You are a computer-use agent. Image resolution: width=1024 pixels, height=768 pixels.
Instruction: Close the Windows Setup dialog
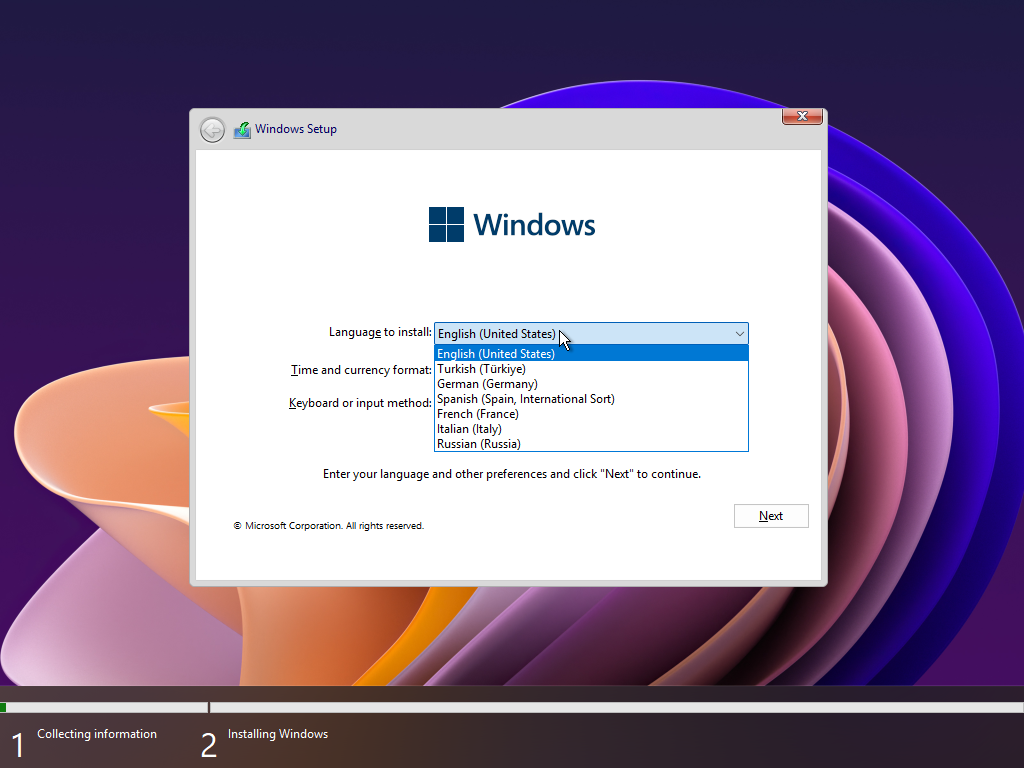pos(802,116)
